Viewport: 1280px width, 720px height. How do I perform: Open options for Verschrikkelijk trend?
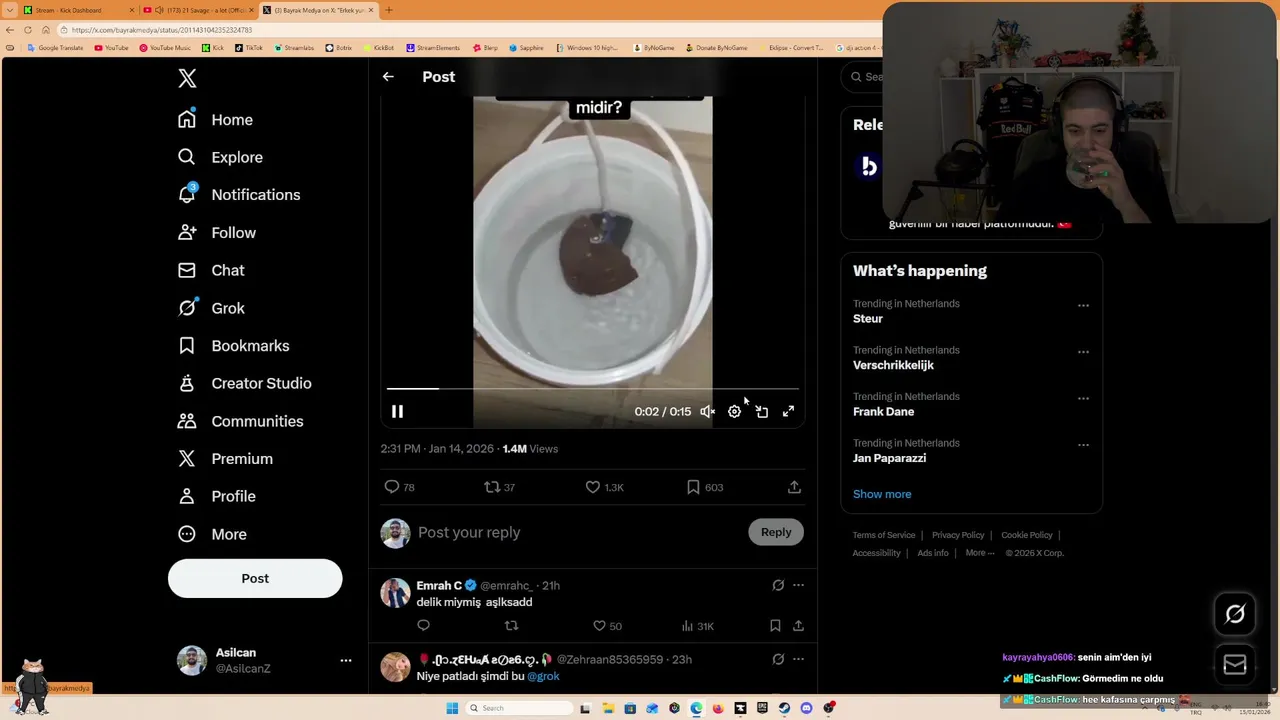click(x=1083, y=352)
